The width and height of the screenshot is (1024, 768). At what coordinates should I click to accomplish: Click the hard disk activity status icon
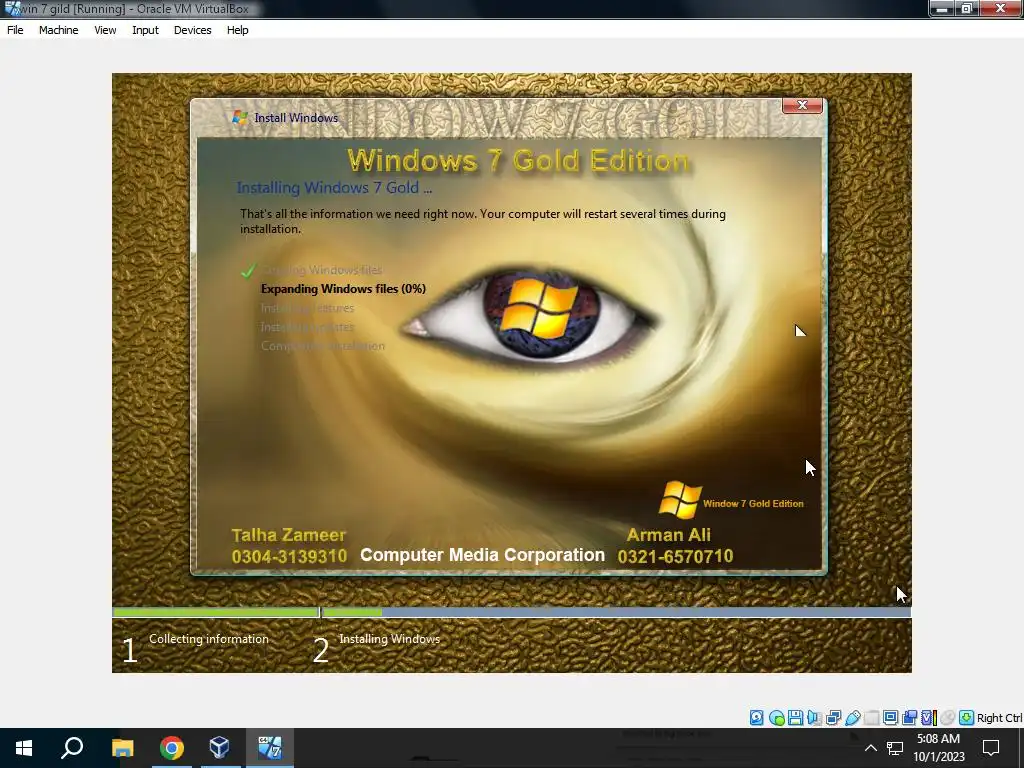pyautogui.click(x=756, y=718)
